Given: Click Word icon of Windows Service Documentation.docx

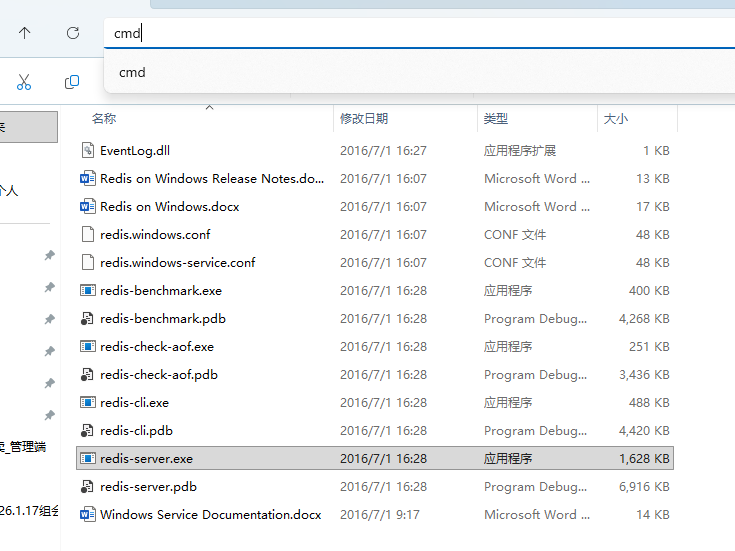Looking at the screenshot, I should (88, 514).
